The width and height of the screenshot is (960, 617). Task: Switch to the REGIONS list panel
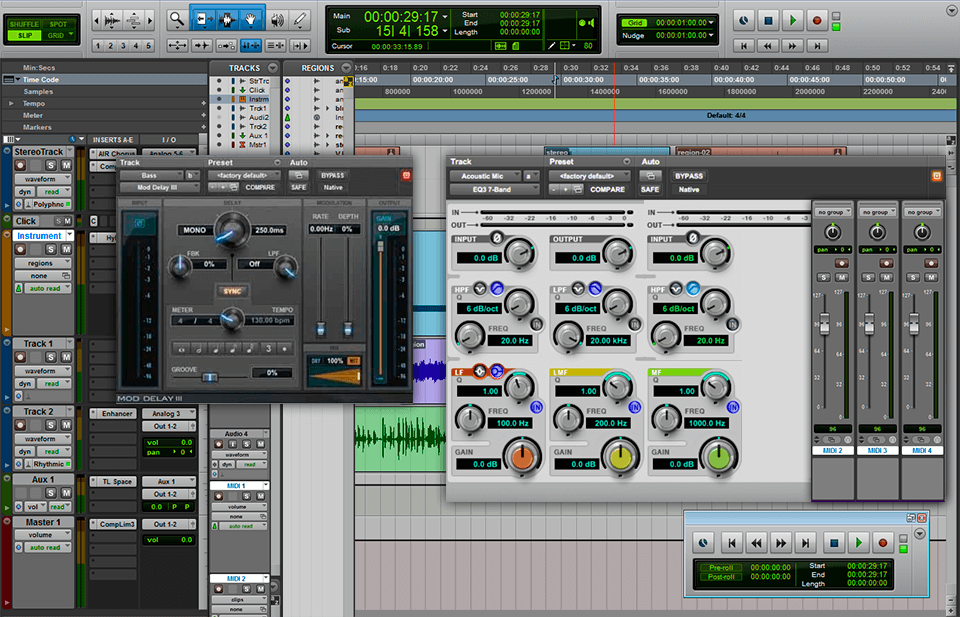point(318,66)
